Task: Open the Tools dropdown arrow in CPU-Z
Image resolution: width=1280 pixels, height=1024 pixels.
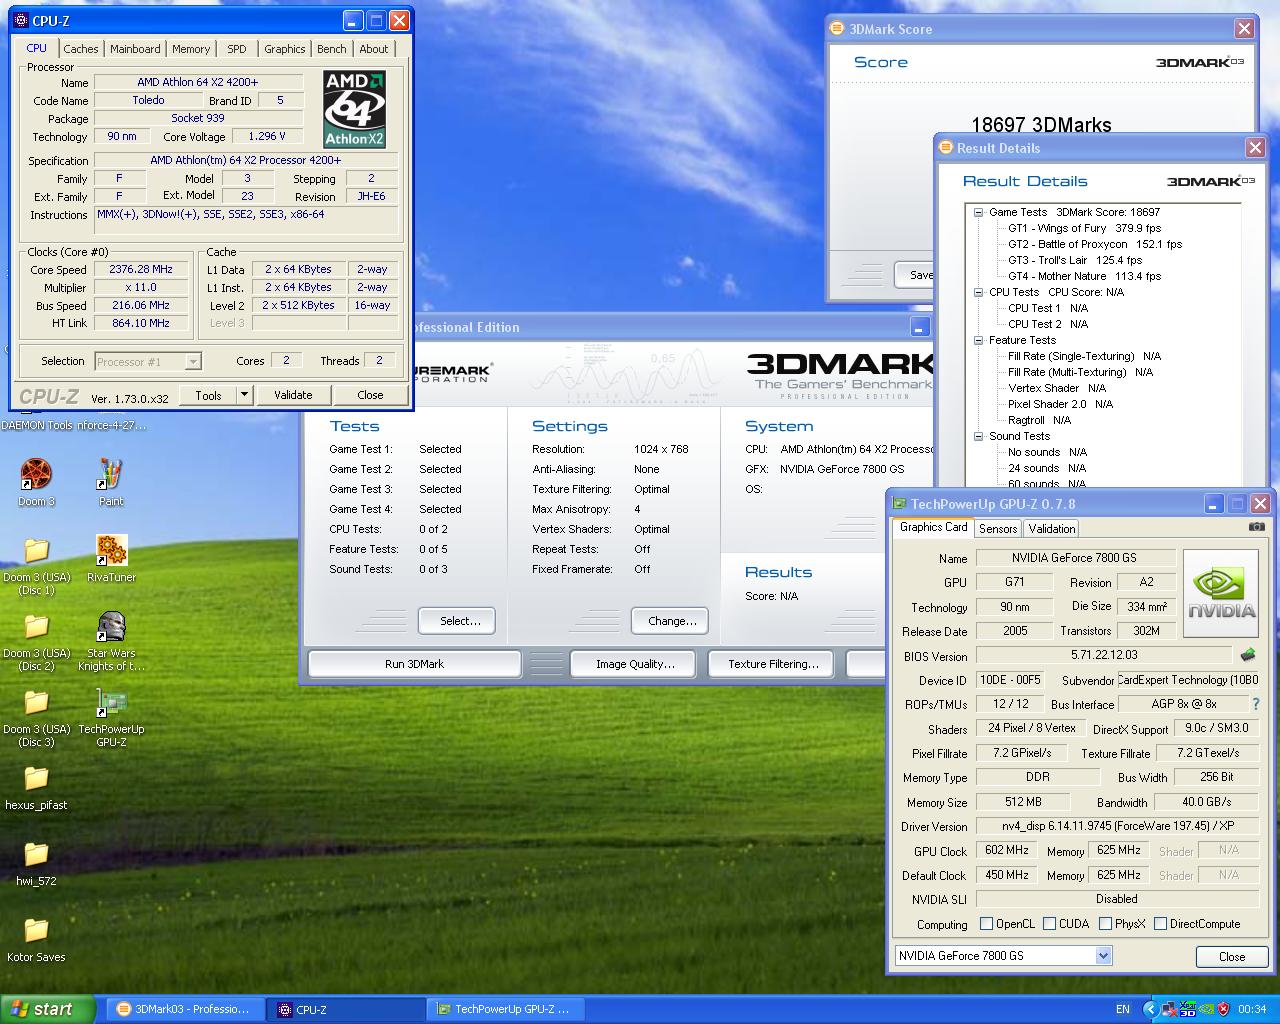Action: [x=244, y=395]
